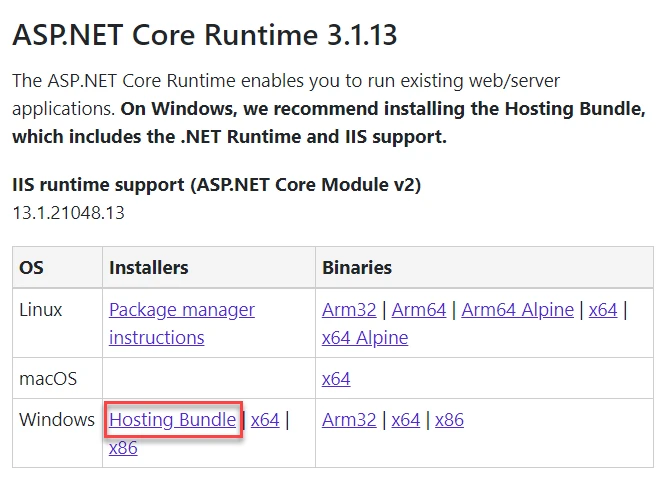
Task: Select the x64 Alpine binaries link
Action: pos(365,338)
